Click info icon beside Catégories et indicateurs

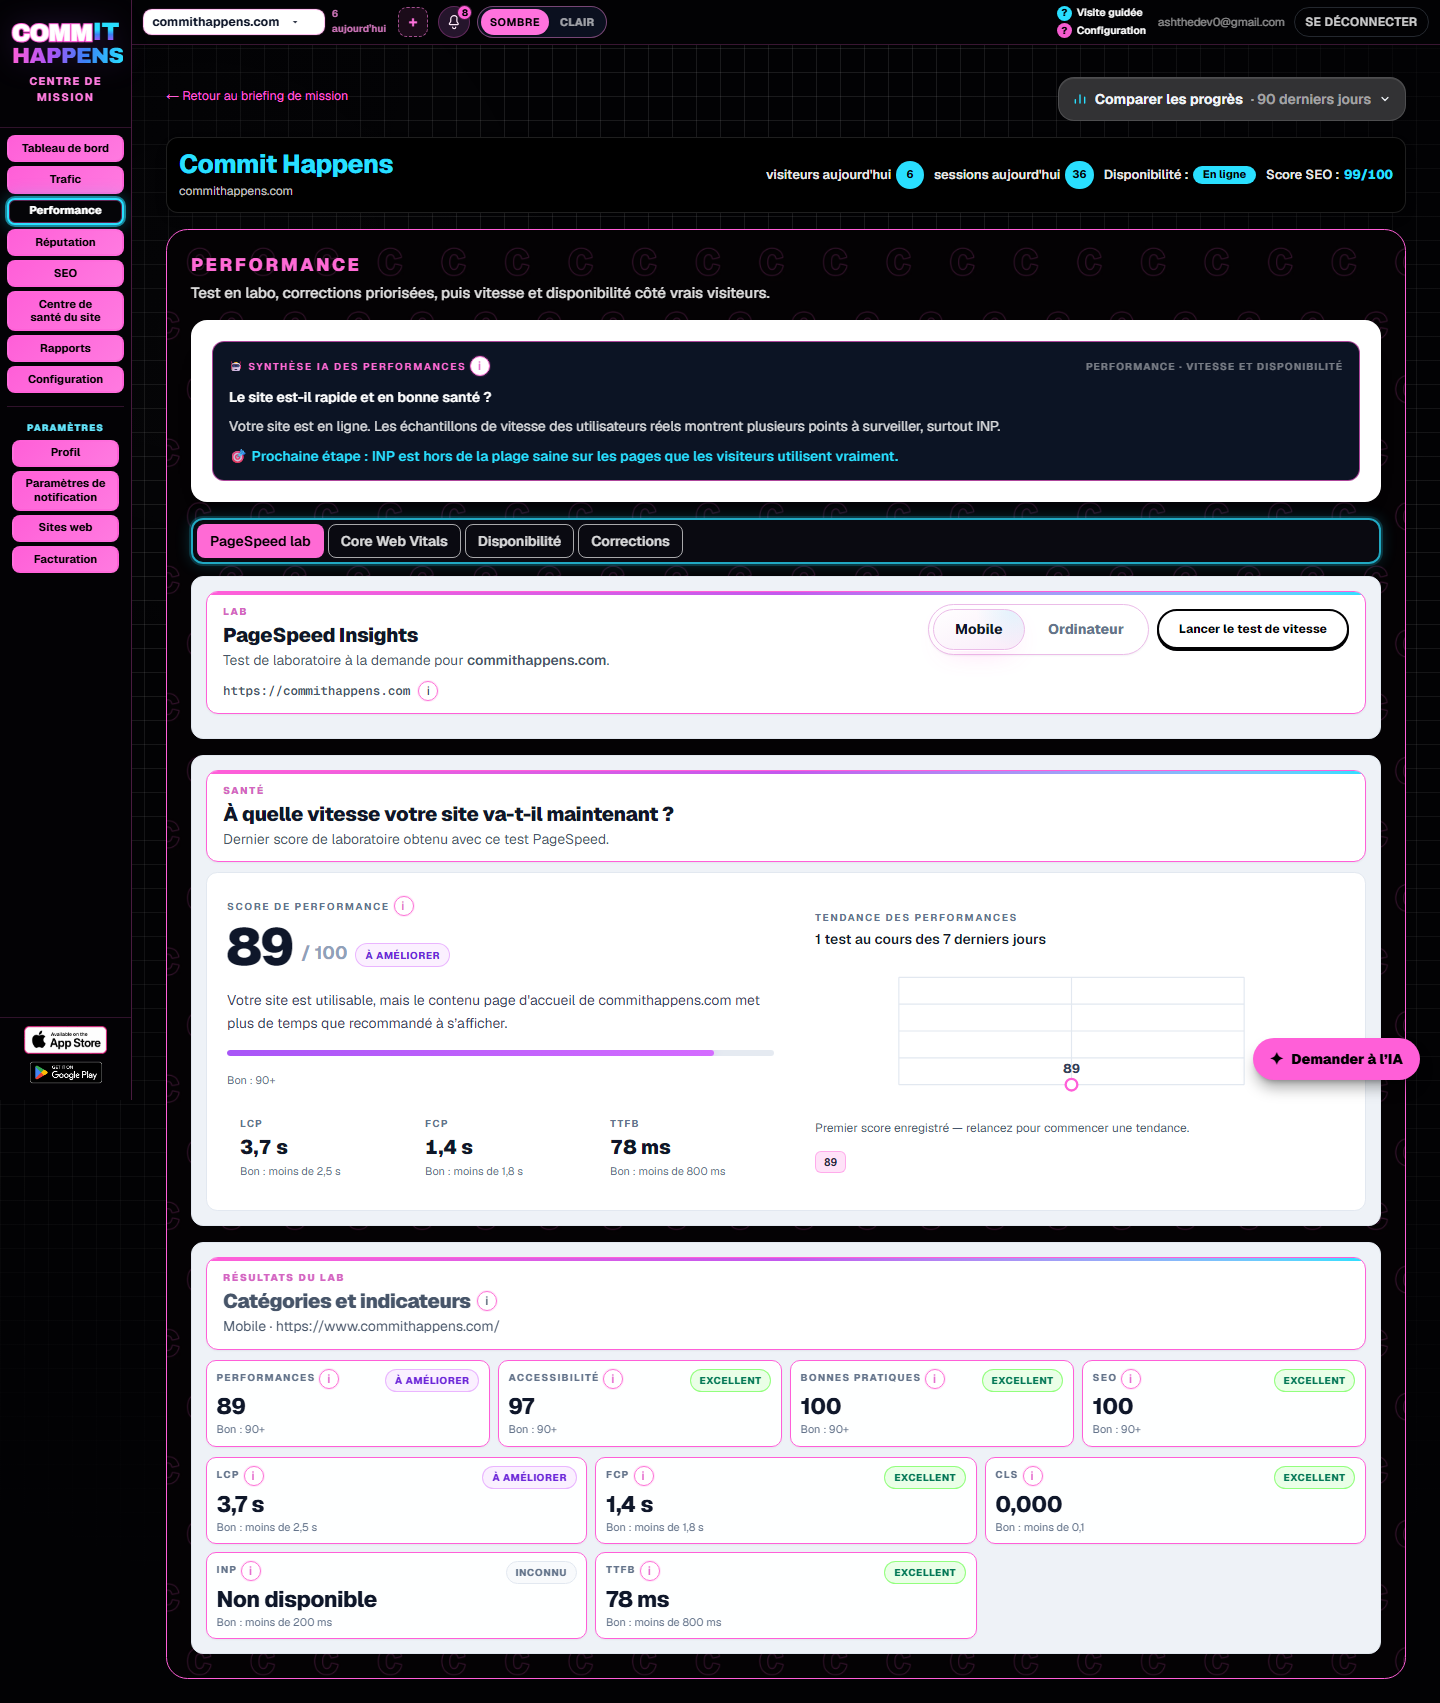pyautogui.click(x=487, y=1301)
